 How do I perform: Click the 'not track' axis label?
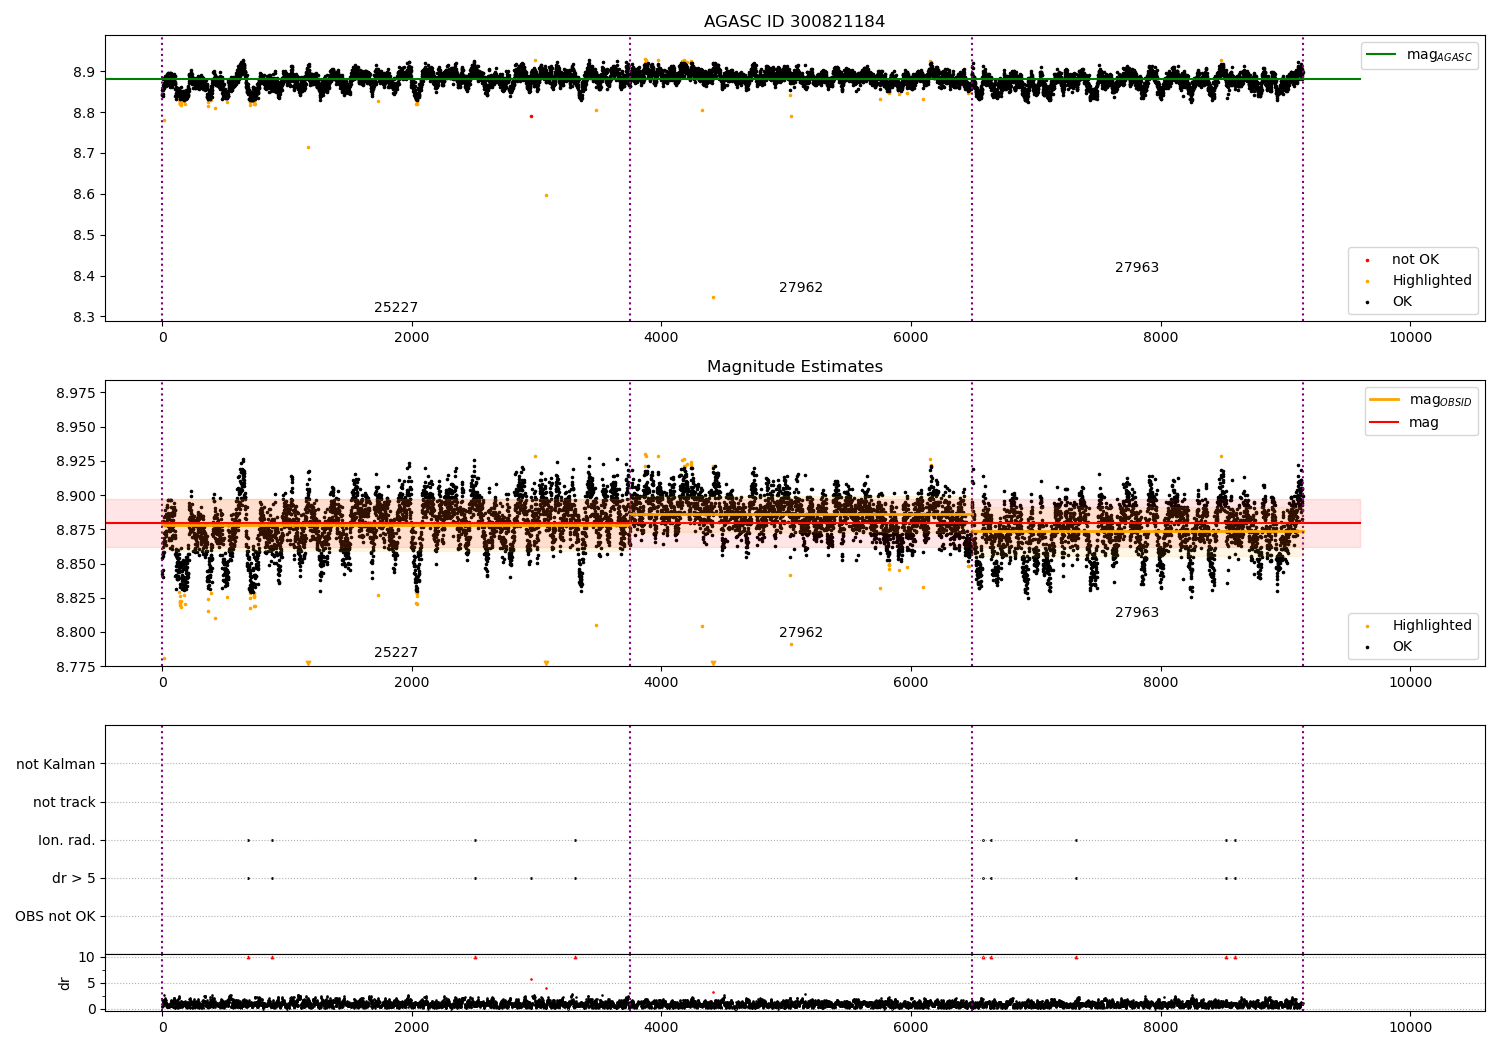tap(64, 802)
